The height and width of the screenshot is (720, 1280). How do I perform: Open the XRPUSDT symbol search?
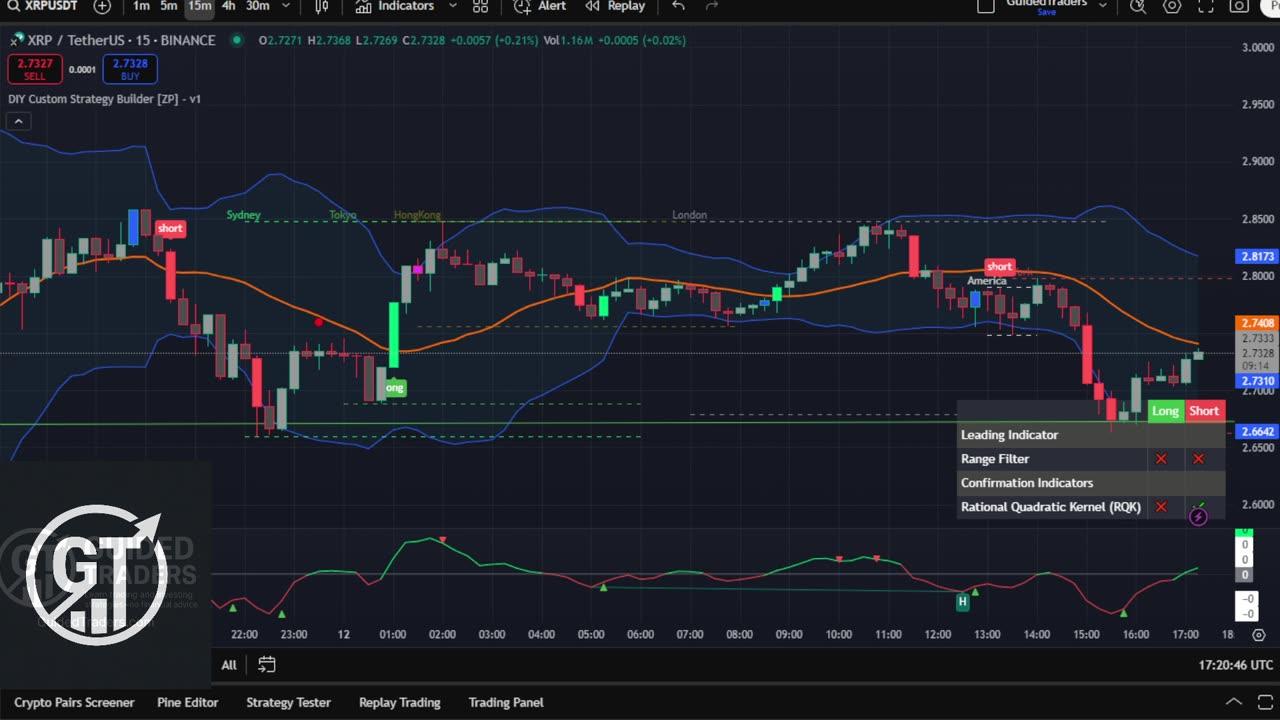tap(43, 6)
